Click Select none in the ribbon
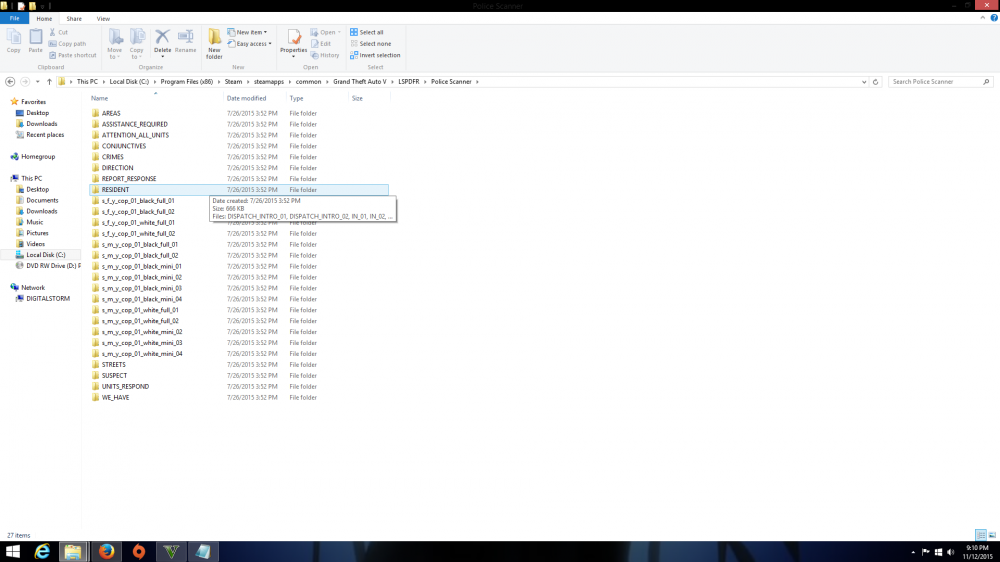Screen dimensions: 1000x562 [371, 43]
